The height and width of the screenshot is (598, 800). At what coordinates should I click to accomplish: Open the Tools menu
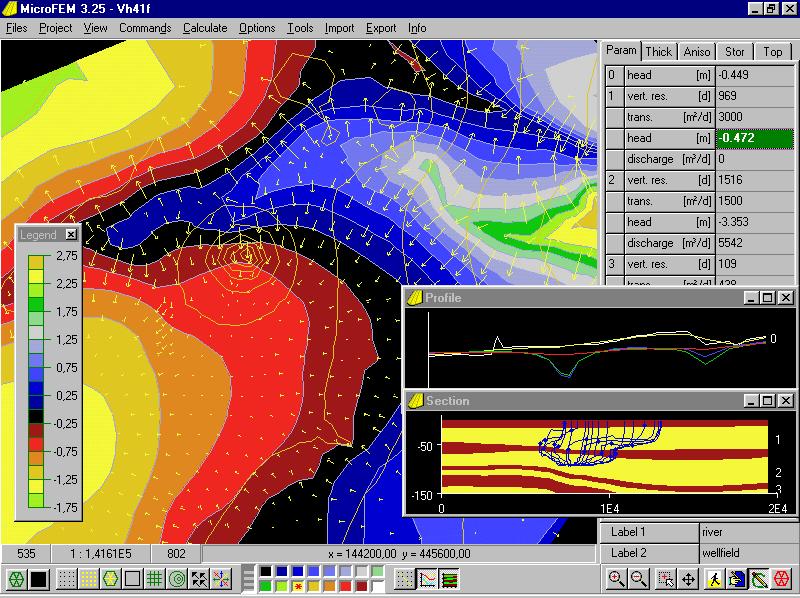pos(300,28)
